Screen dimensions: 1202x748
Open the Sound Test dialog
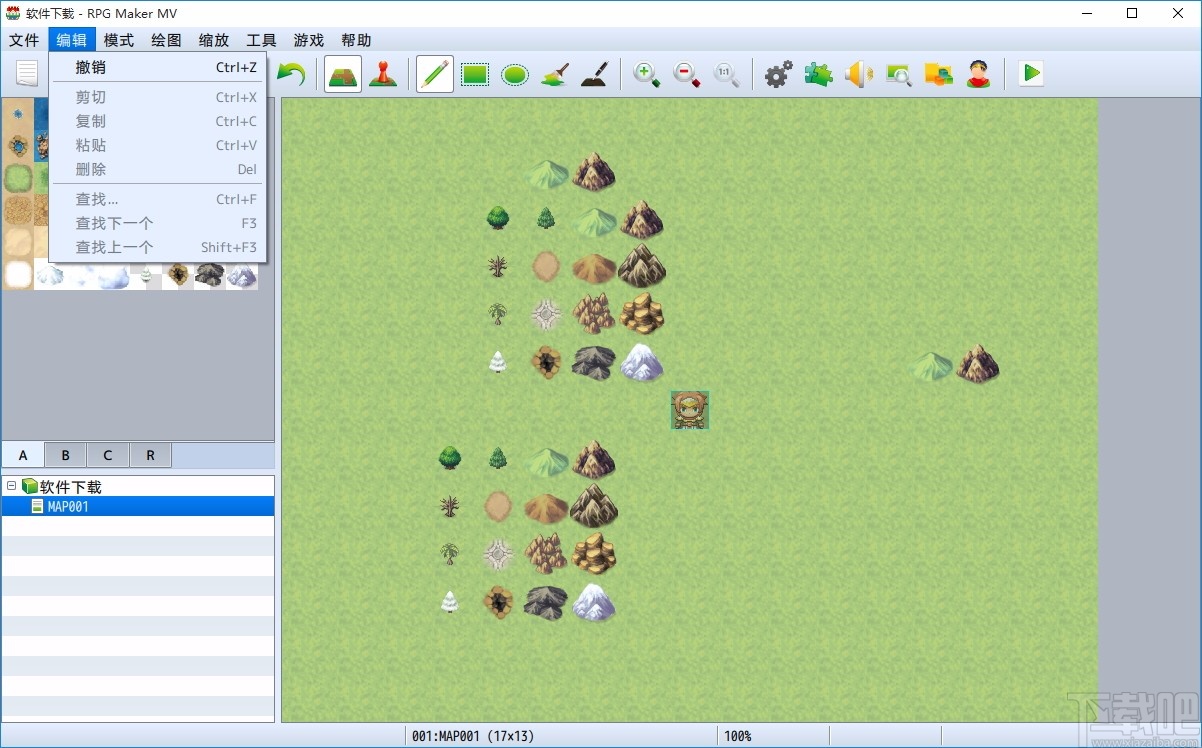pos(858,73)
